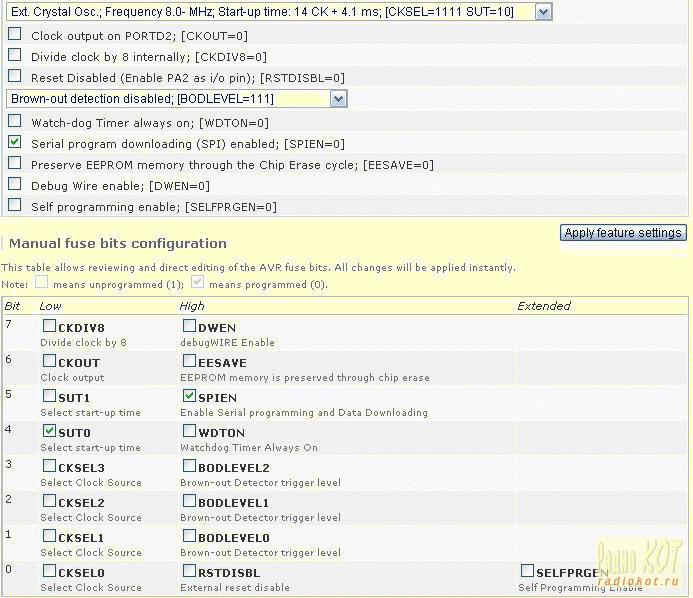This screenshot has height=598, width=693.
Task: Expand the Brown-out detection BODLEVEL dropdown
Action: coord(177,99)
